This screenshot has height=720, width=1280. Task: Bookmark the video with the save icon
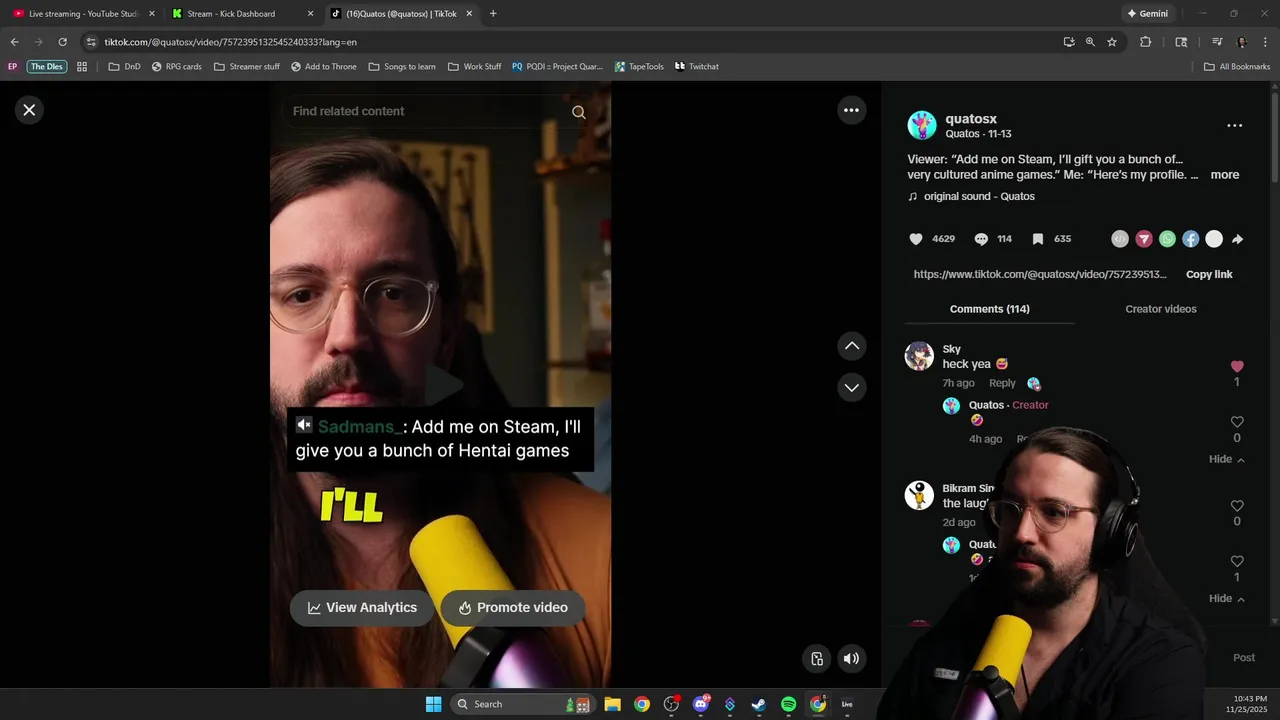(1038, 239)
